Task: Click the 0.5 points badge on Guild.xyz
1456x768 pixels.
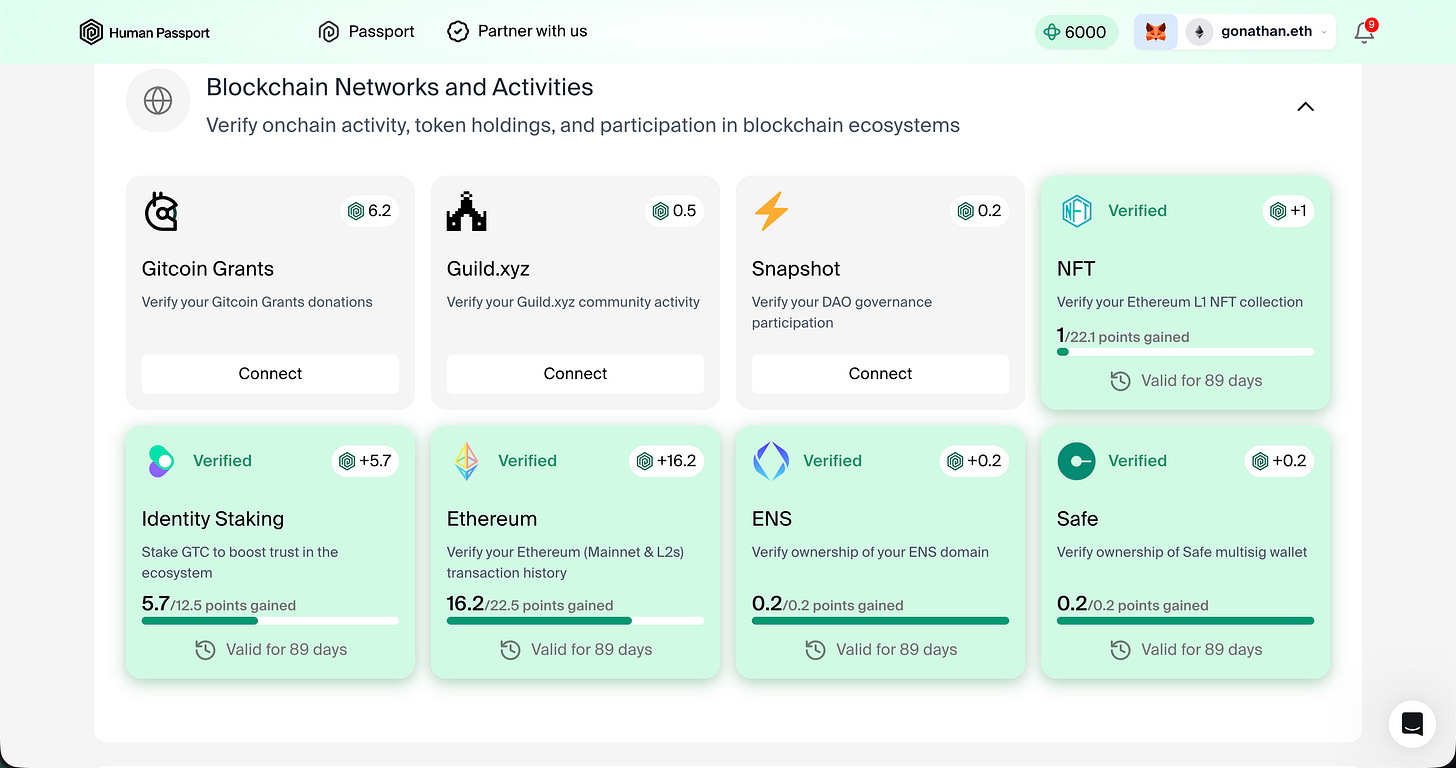Action: click(x=674, y=211)
